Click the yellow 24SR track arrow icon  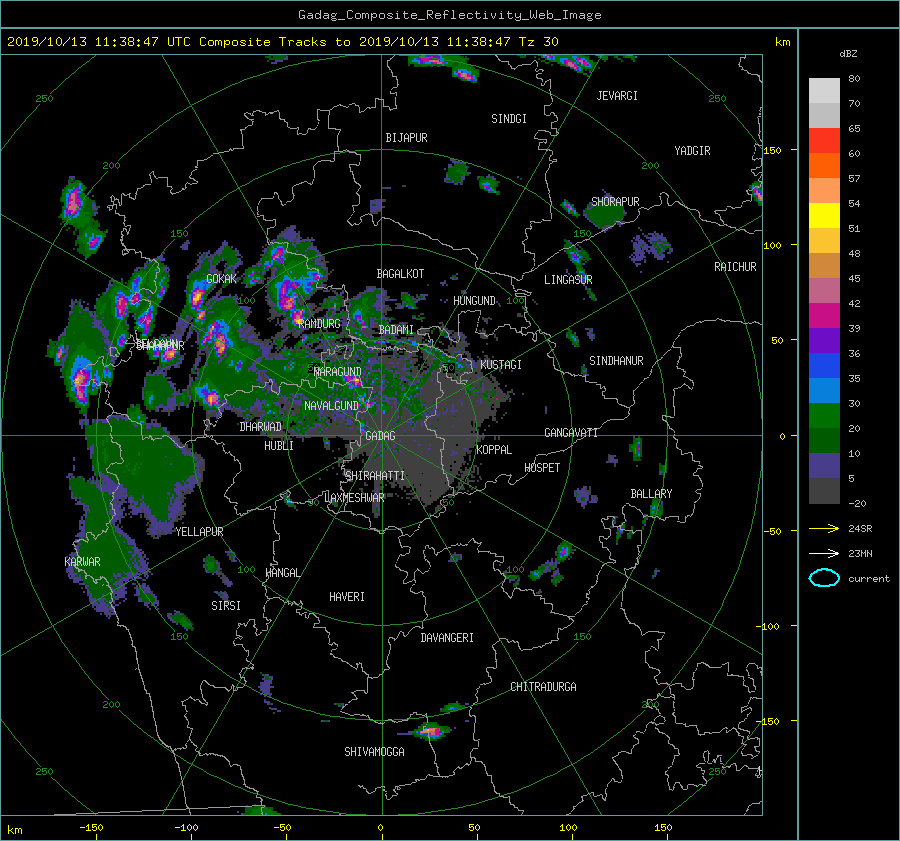point(824,528)
